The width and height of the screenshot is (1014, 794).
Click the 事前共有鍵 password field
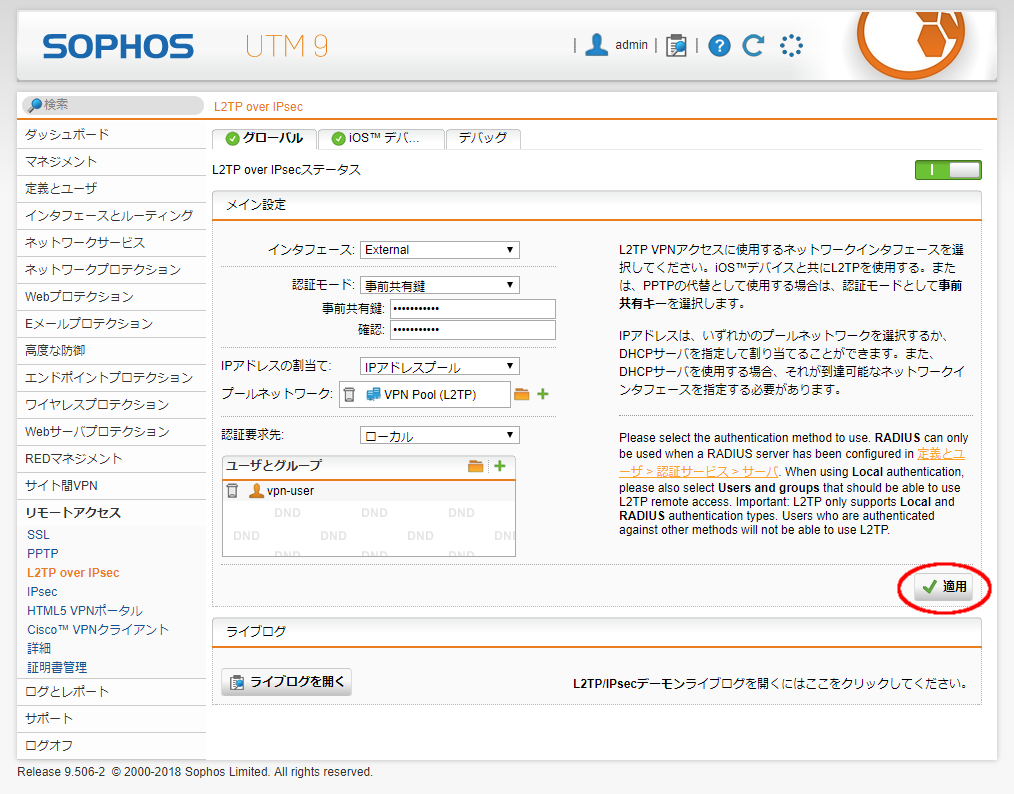[x=472, y=309]
